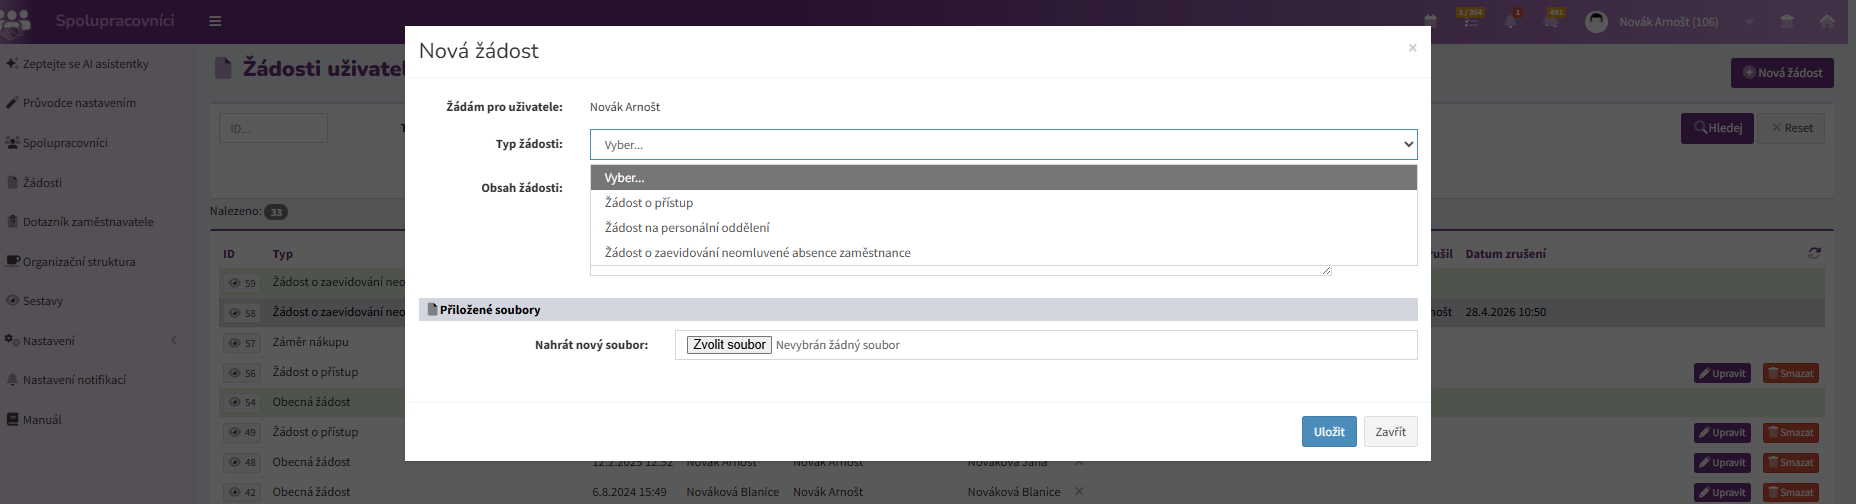Click the refresh icon in the table header
This screenshot has width=1856, height=504.
tap(1815, 254)
